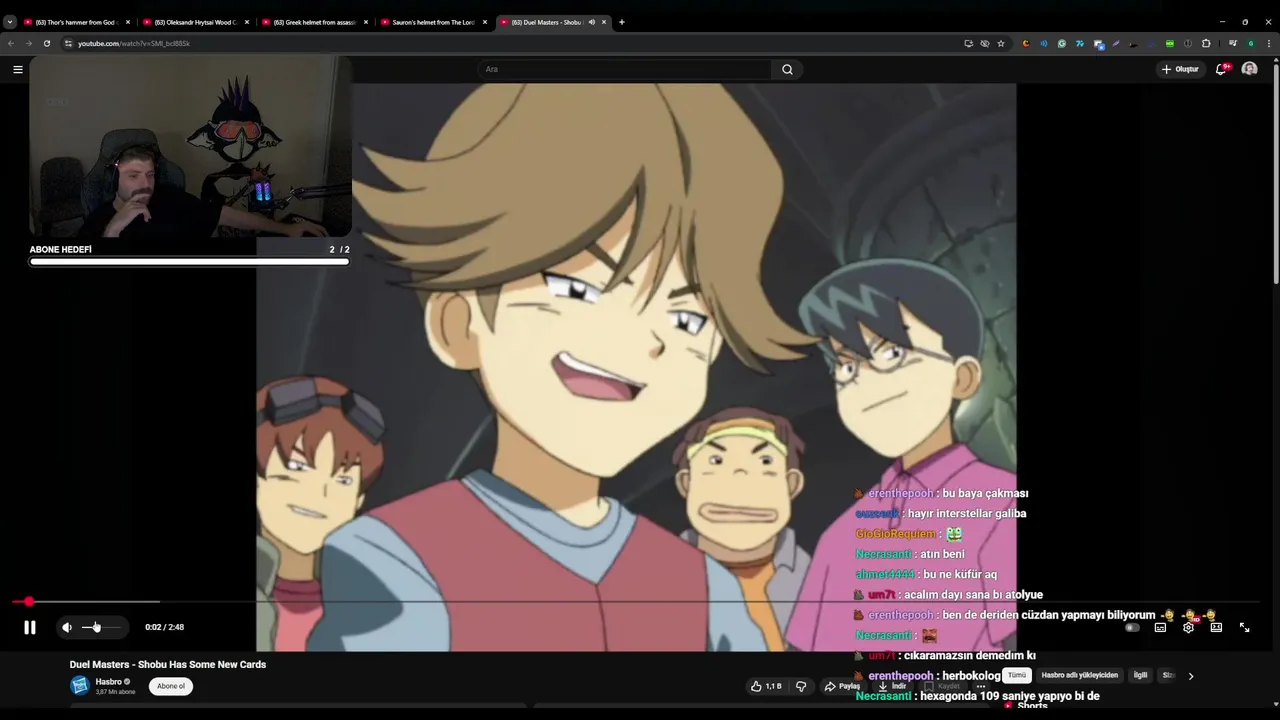Close the Sauron's helmet tab
The width and height of the screenshot is (1280, 720).
point(485,22)
